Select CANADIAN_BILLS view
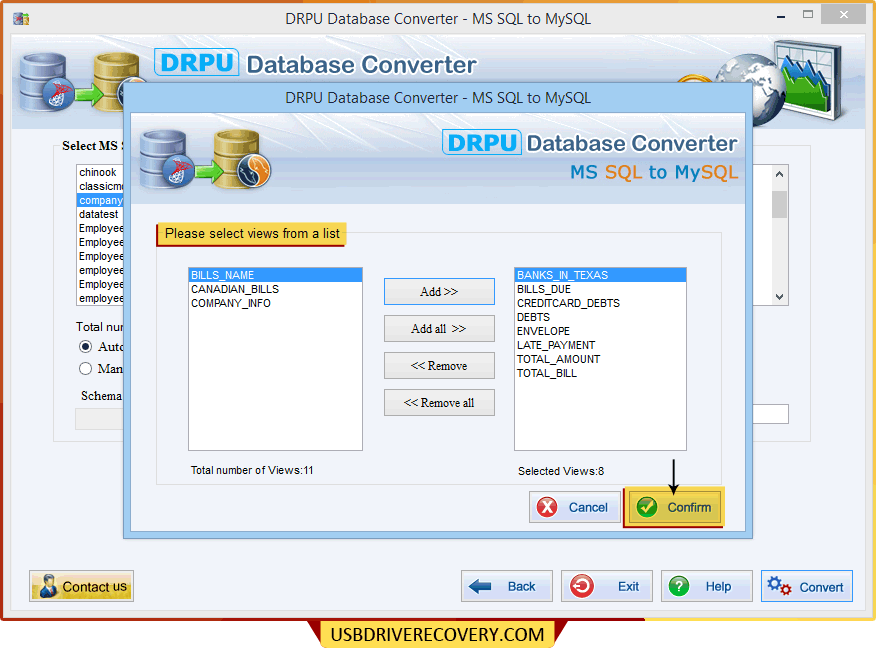This screenshot has height=648, width=876. [x=275, y=289]
